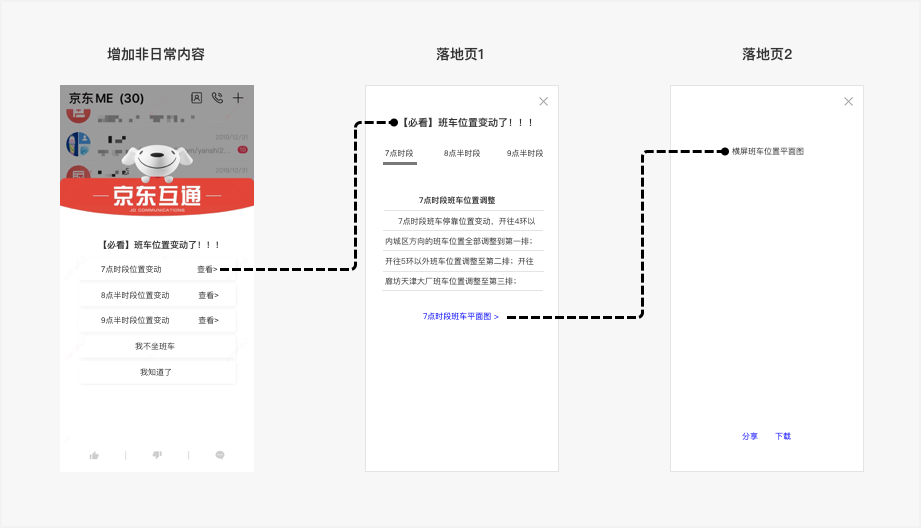Open the 7点时段班车平面图 link
Image resolution: width=921 pixels, height=528 pixels.
(460, 317)
